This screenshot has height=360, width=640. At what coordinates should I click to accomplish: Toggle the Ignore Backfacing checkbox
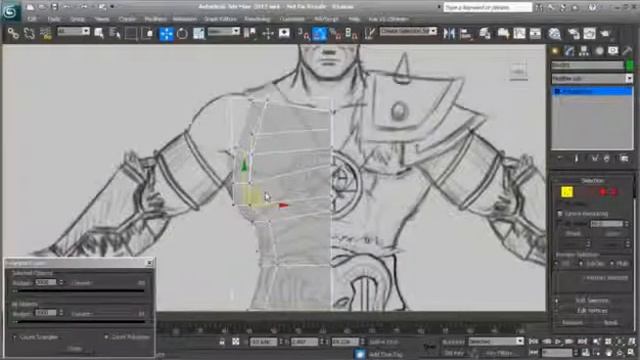click(560, 213)
